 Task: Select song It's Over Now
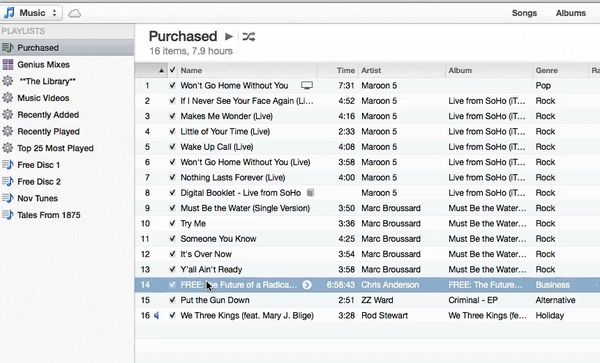click(206, 254)
